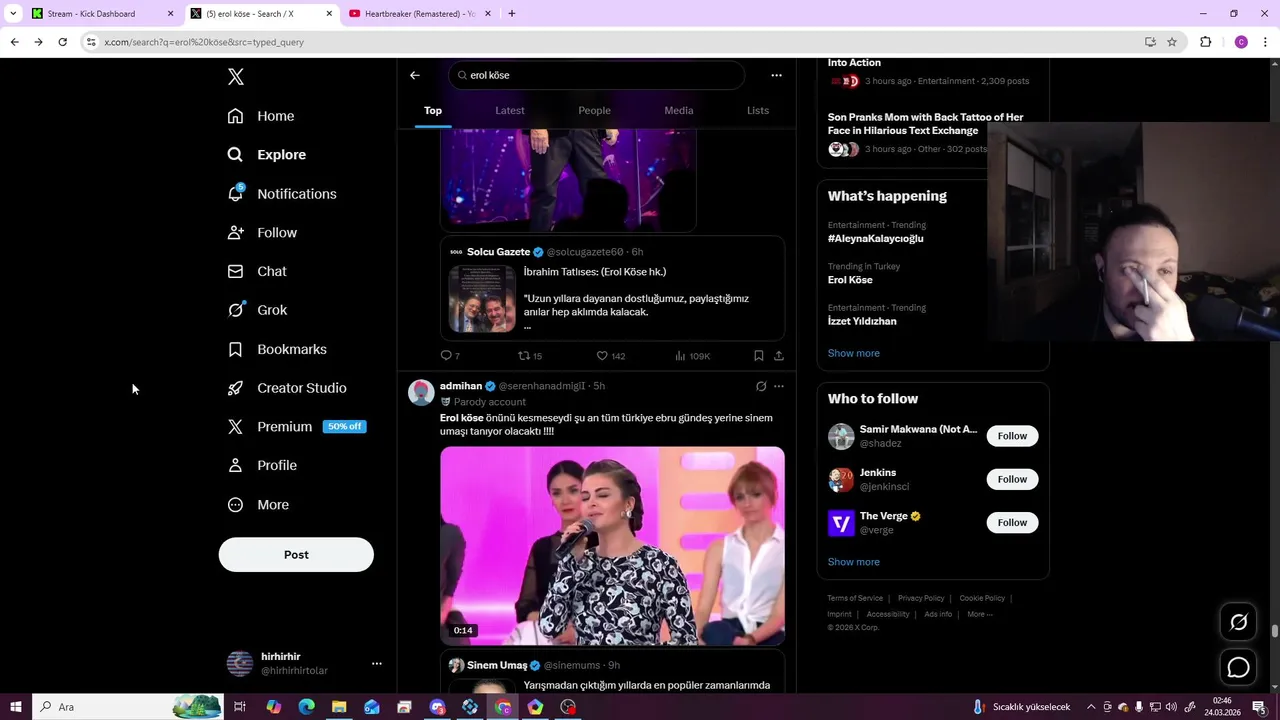Open search settings three-dot menu
This screenshot has width=1280, height=720.
[x=776, y=75]
